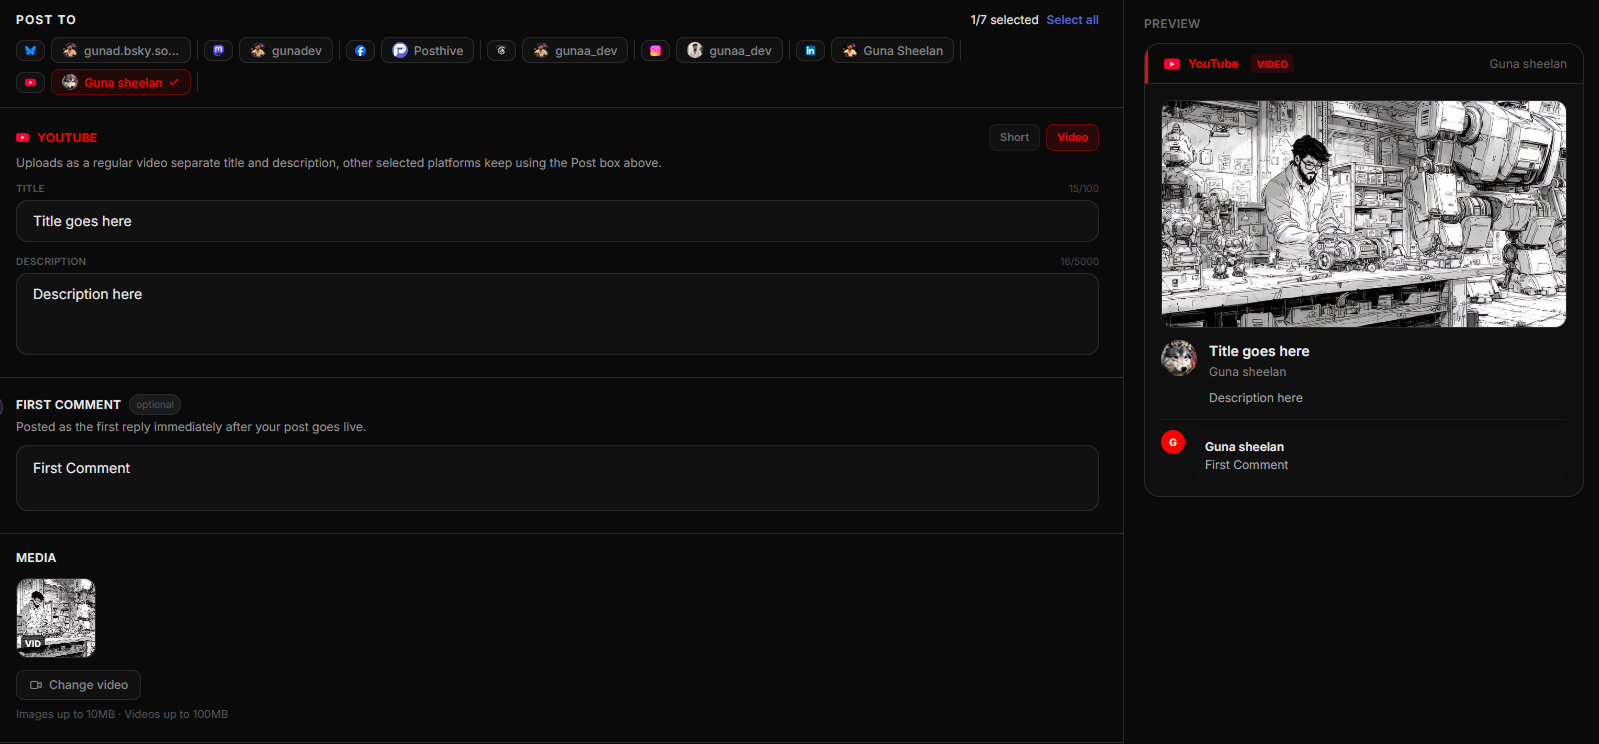Click the YouTube icon beside the YOUTUBE section heading

[x=23, y=138]
